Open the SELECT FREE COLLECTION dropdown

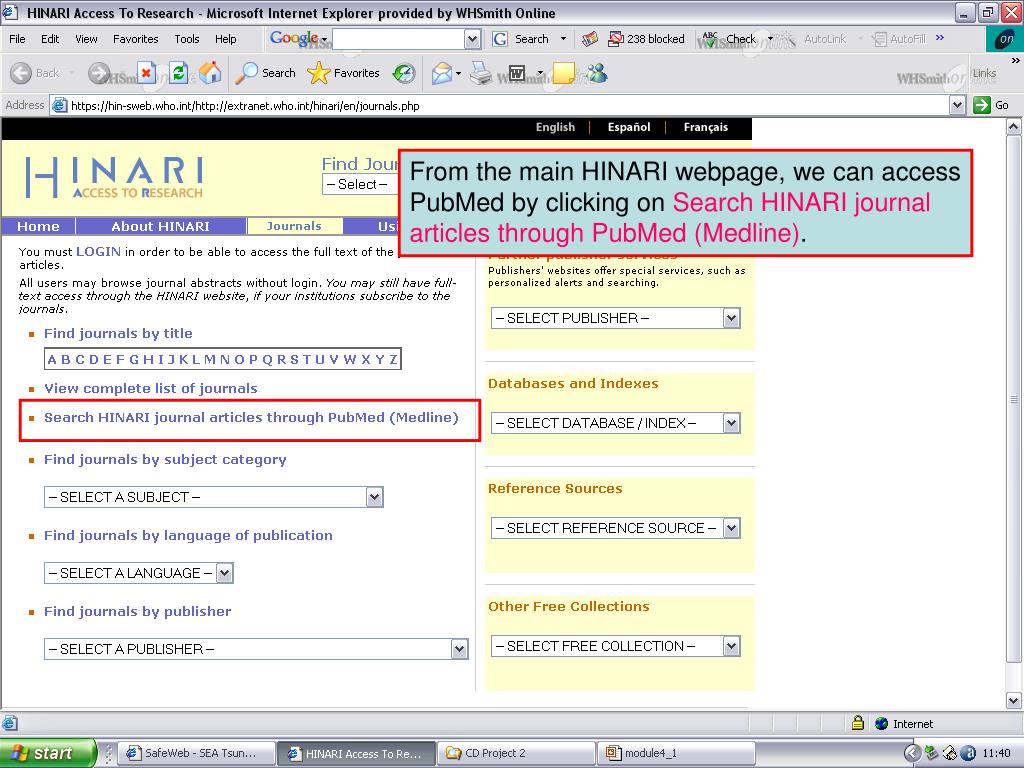tap(615, 646)
